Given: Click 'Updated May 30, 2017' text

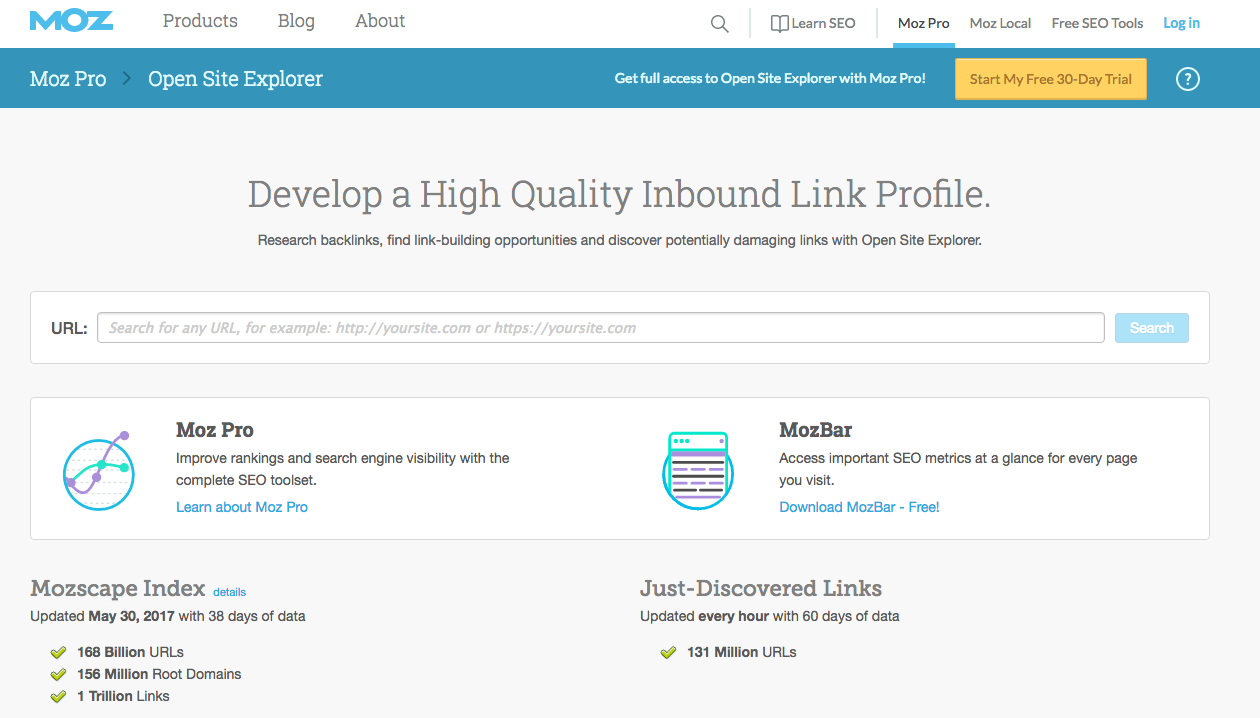Looking at the screenshot, I should 102,616.
